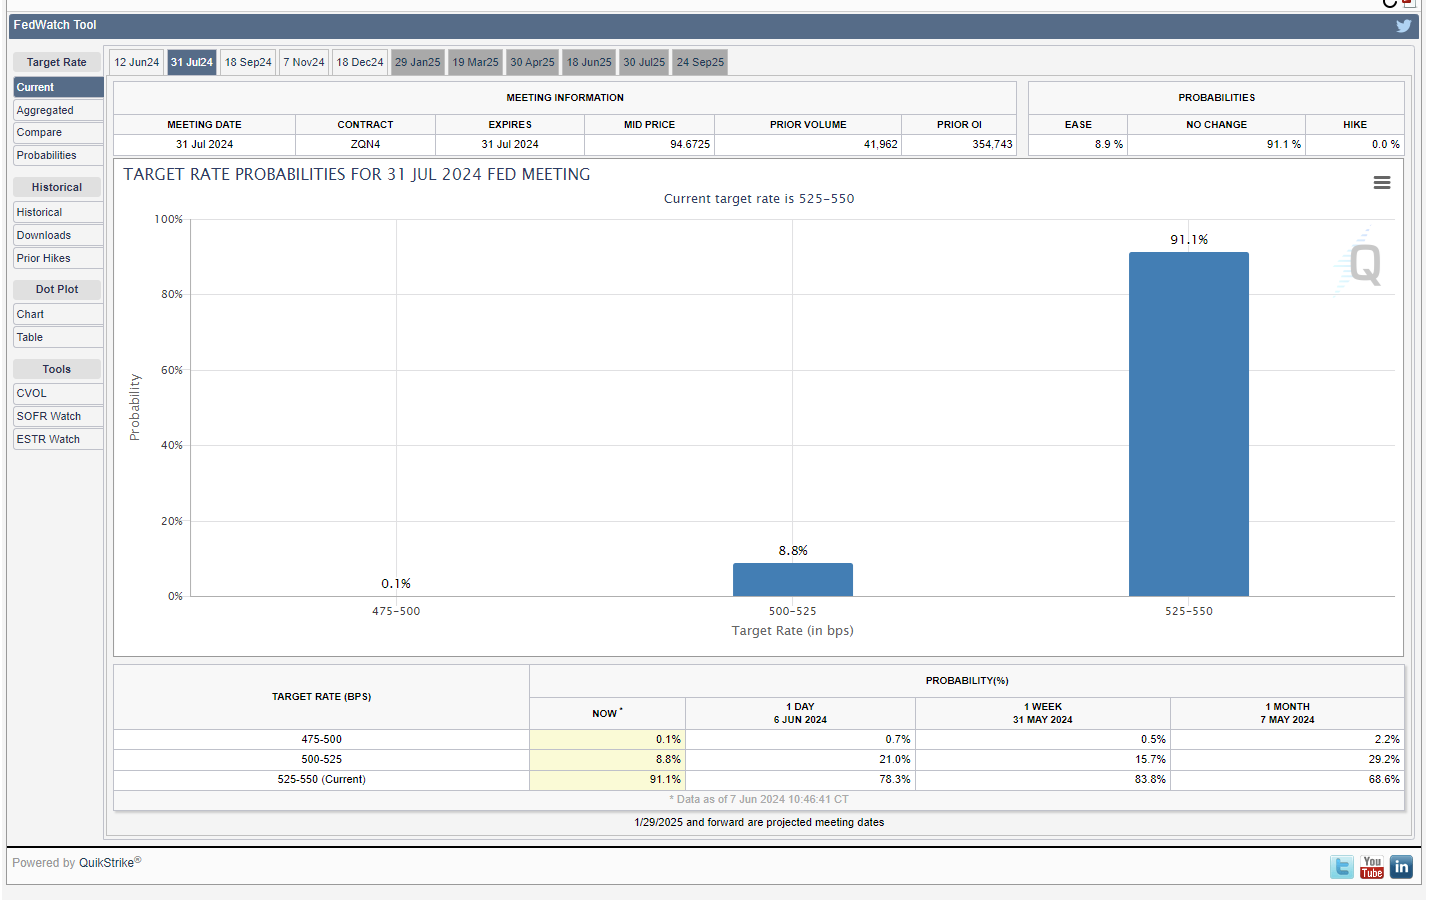Click the Twitter bird icon in header
Viewport: 1431px width, 900px height.
tap(1403, 26)
